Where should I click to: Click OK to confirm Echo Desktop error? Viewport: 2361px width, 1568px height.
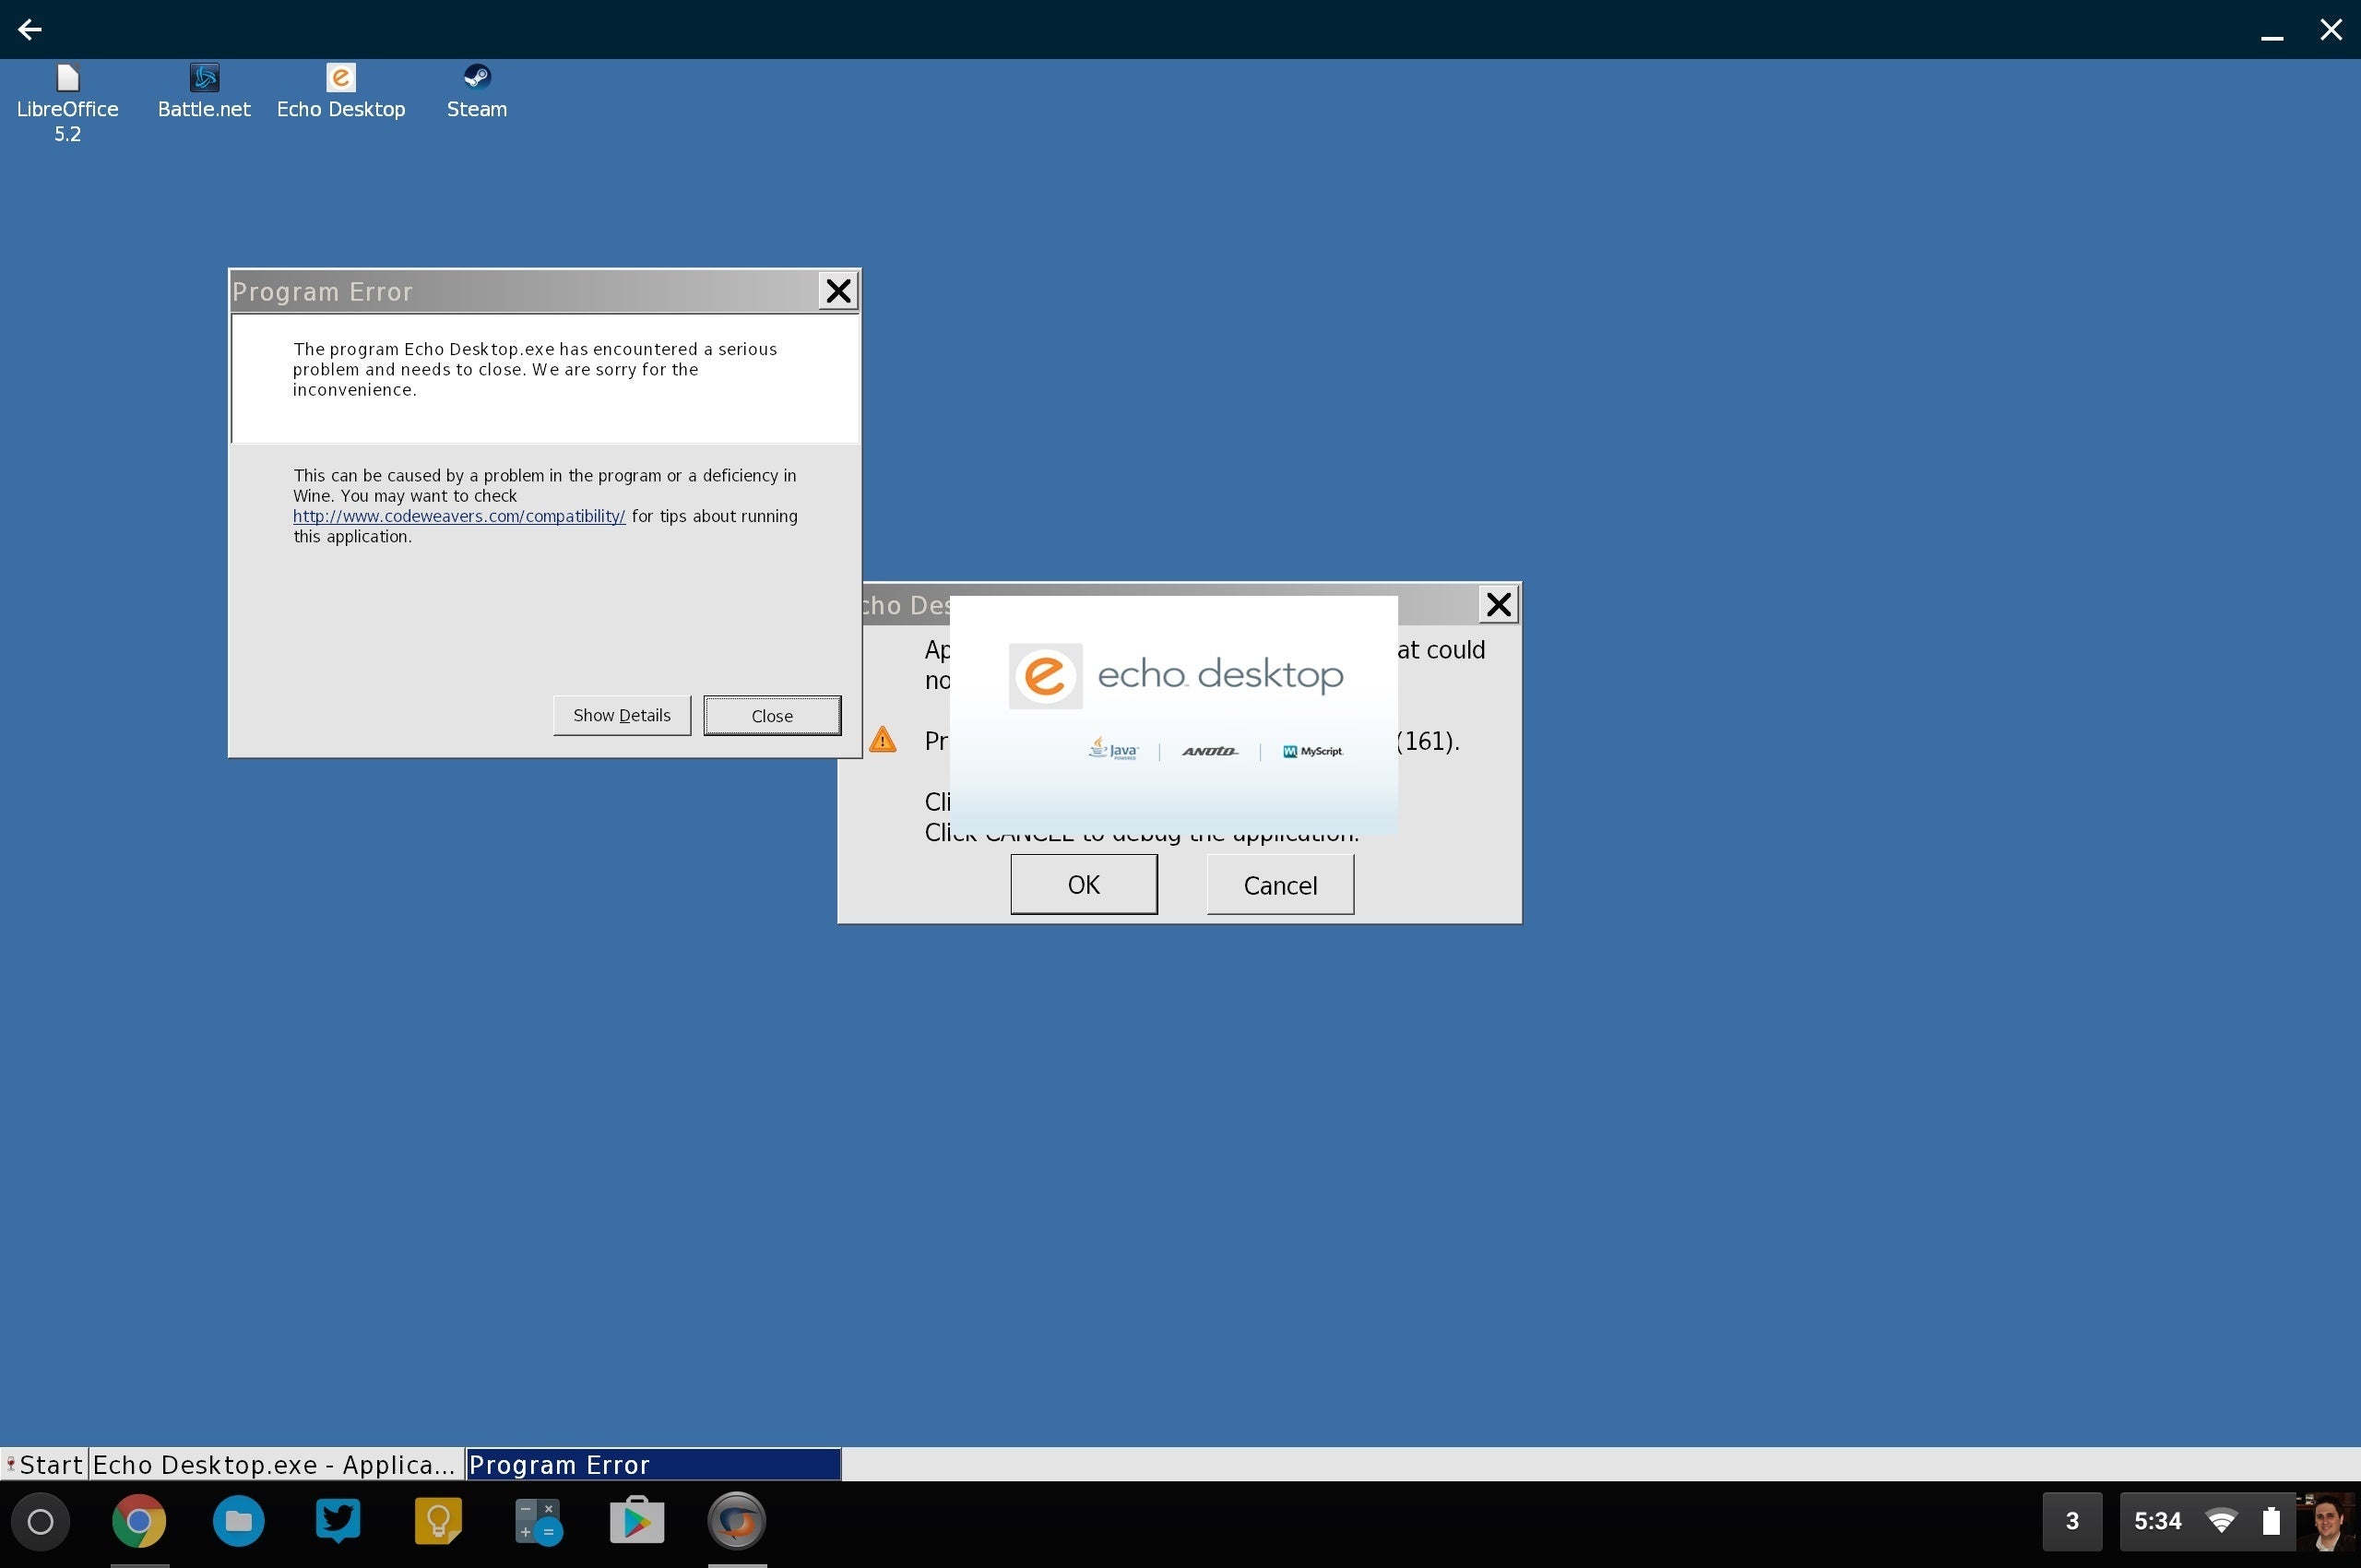(x=1083, y=884)
